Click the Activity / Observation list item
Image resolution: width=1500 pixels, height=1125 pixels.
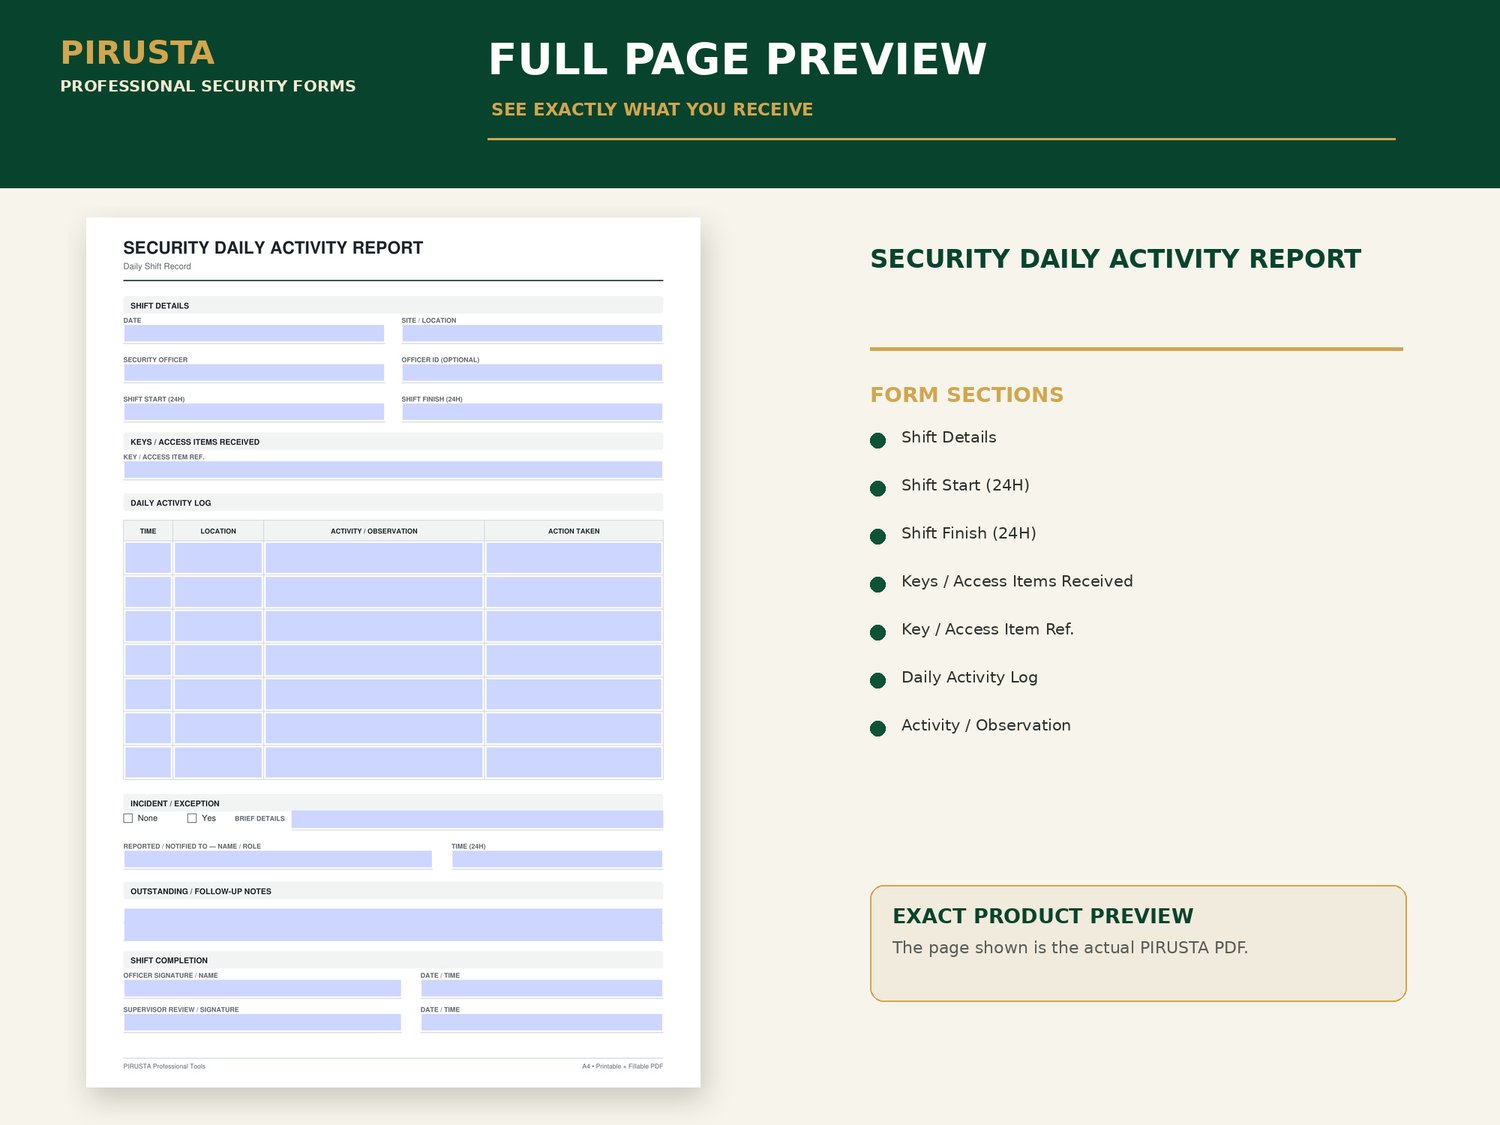986,725
